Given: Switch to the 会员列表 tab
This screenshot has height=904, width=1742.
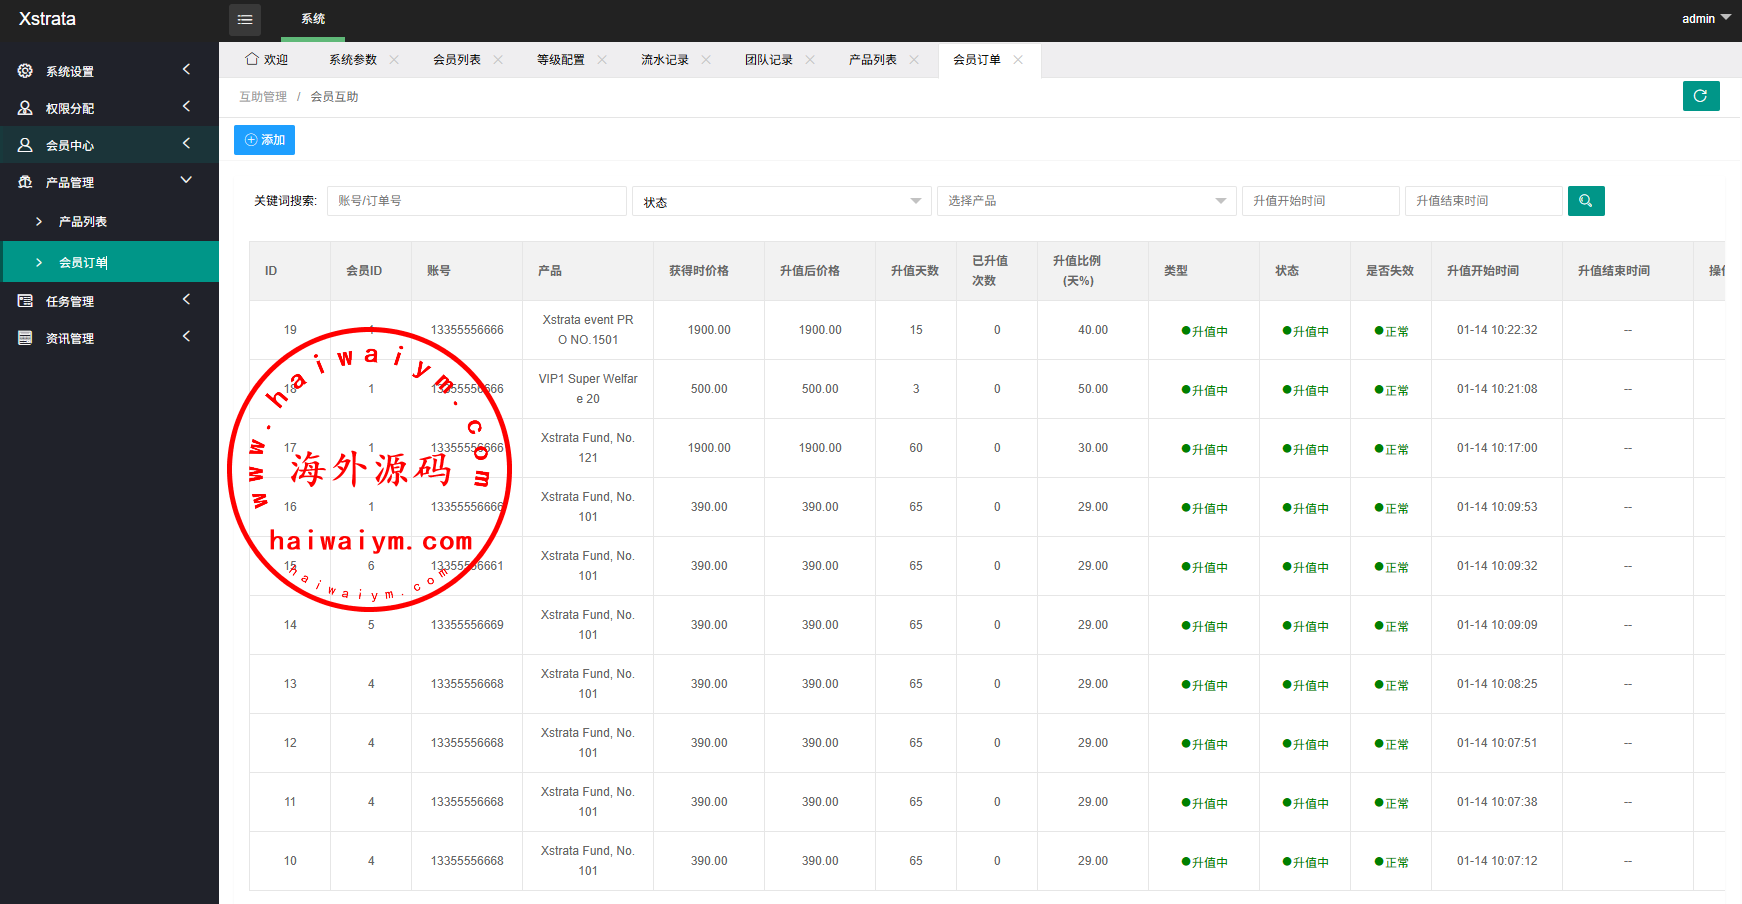Looking at the screenshot, I should pyautogui.click(x=457, y=60).
